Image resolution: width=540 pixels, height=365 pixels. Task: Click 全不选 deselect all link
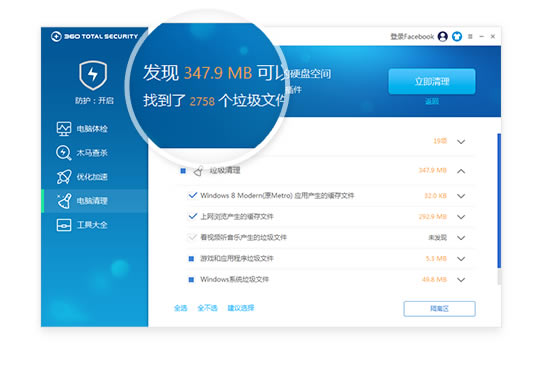tap(207, 308)
